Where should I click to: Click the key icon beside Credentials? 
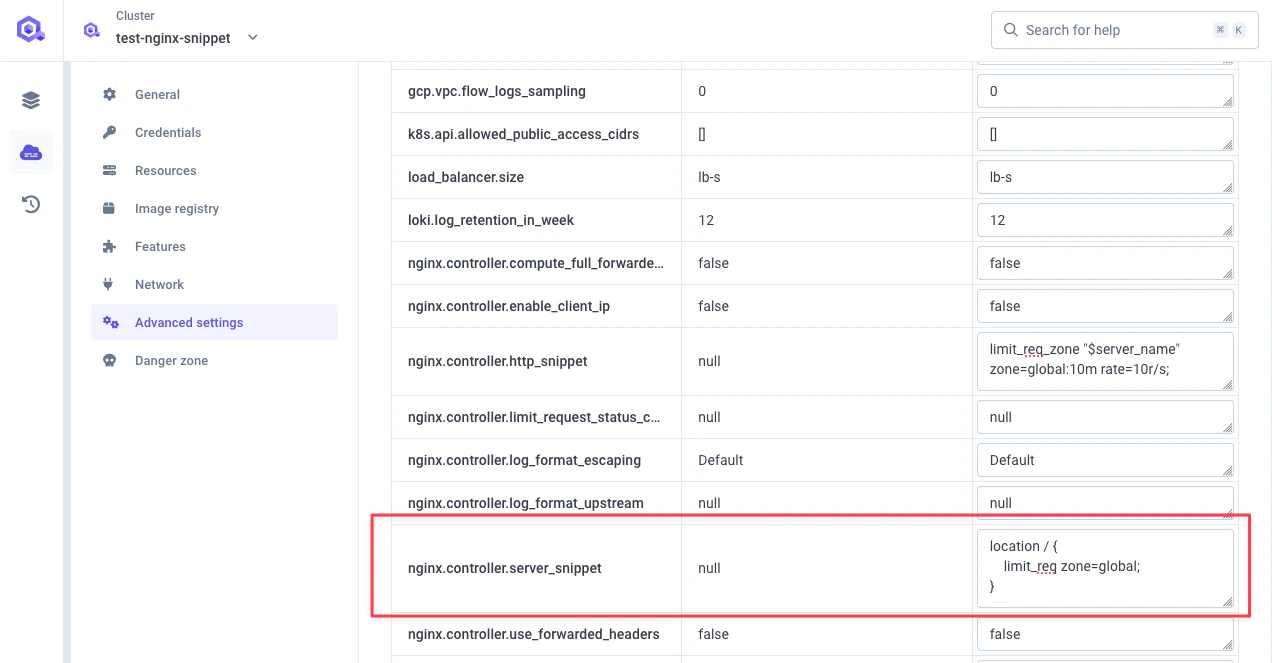(109, 132)
